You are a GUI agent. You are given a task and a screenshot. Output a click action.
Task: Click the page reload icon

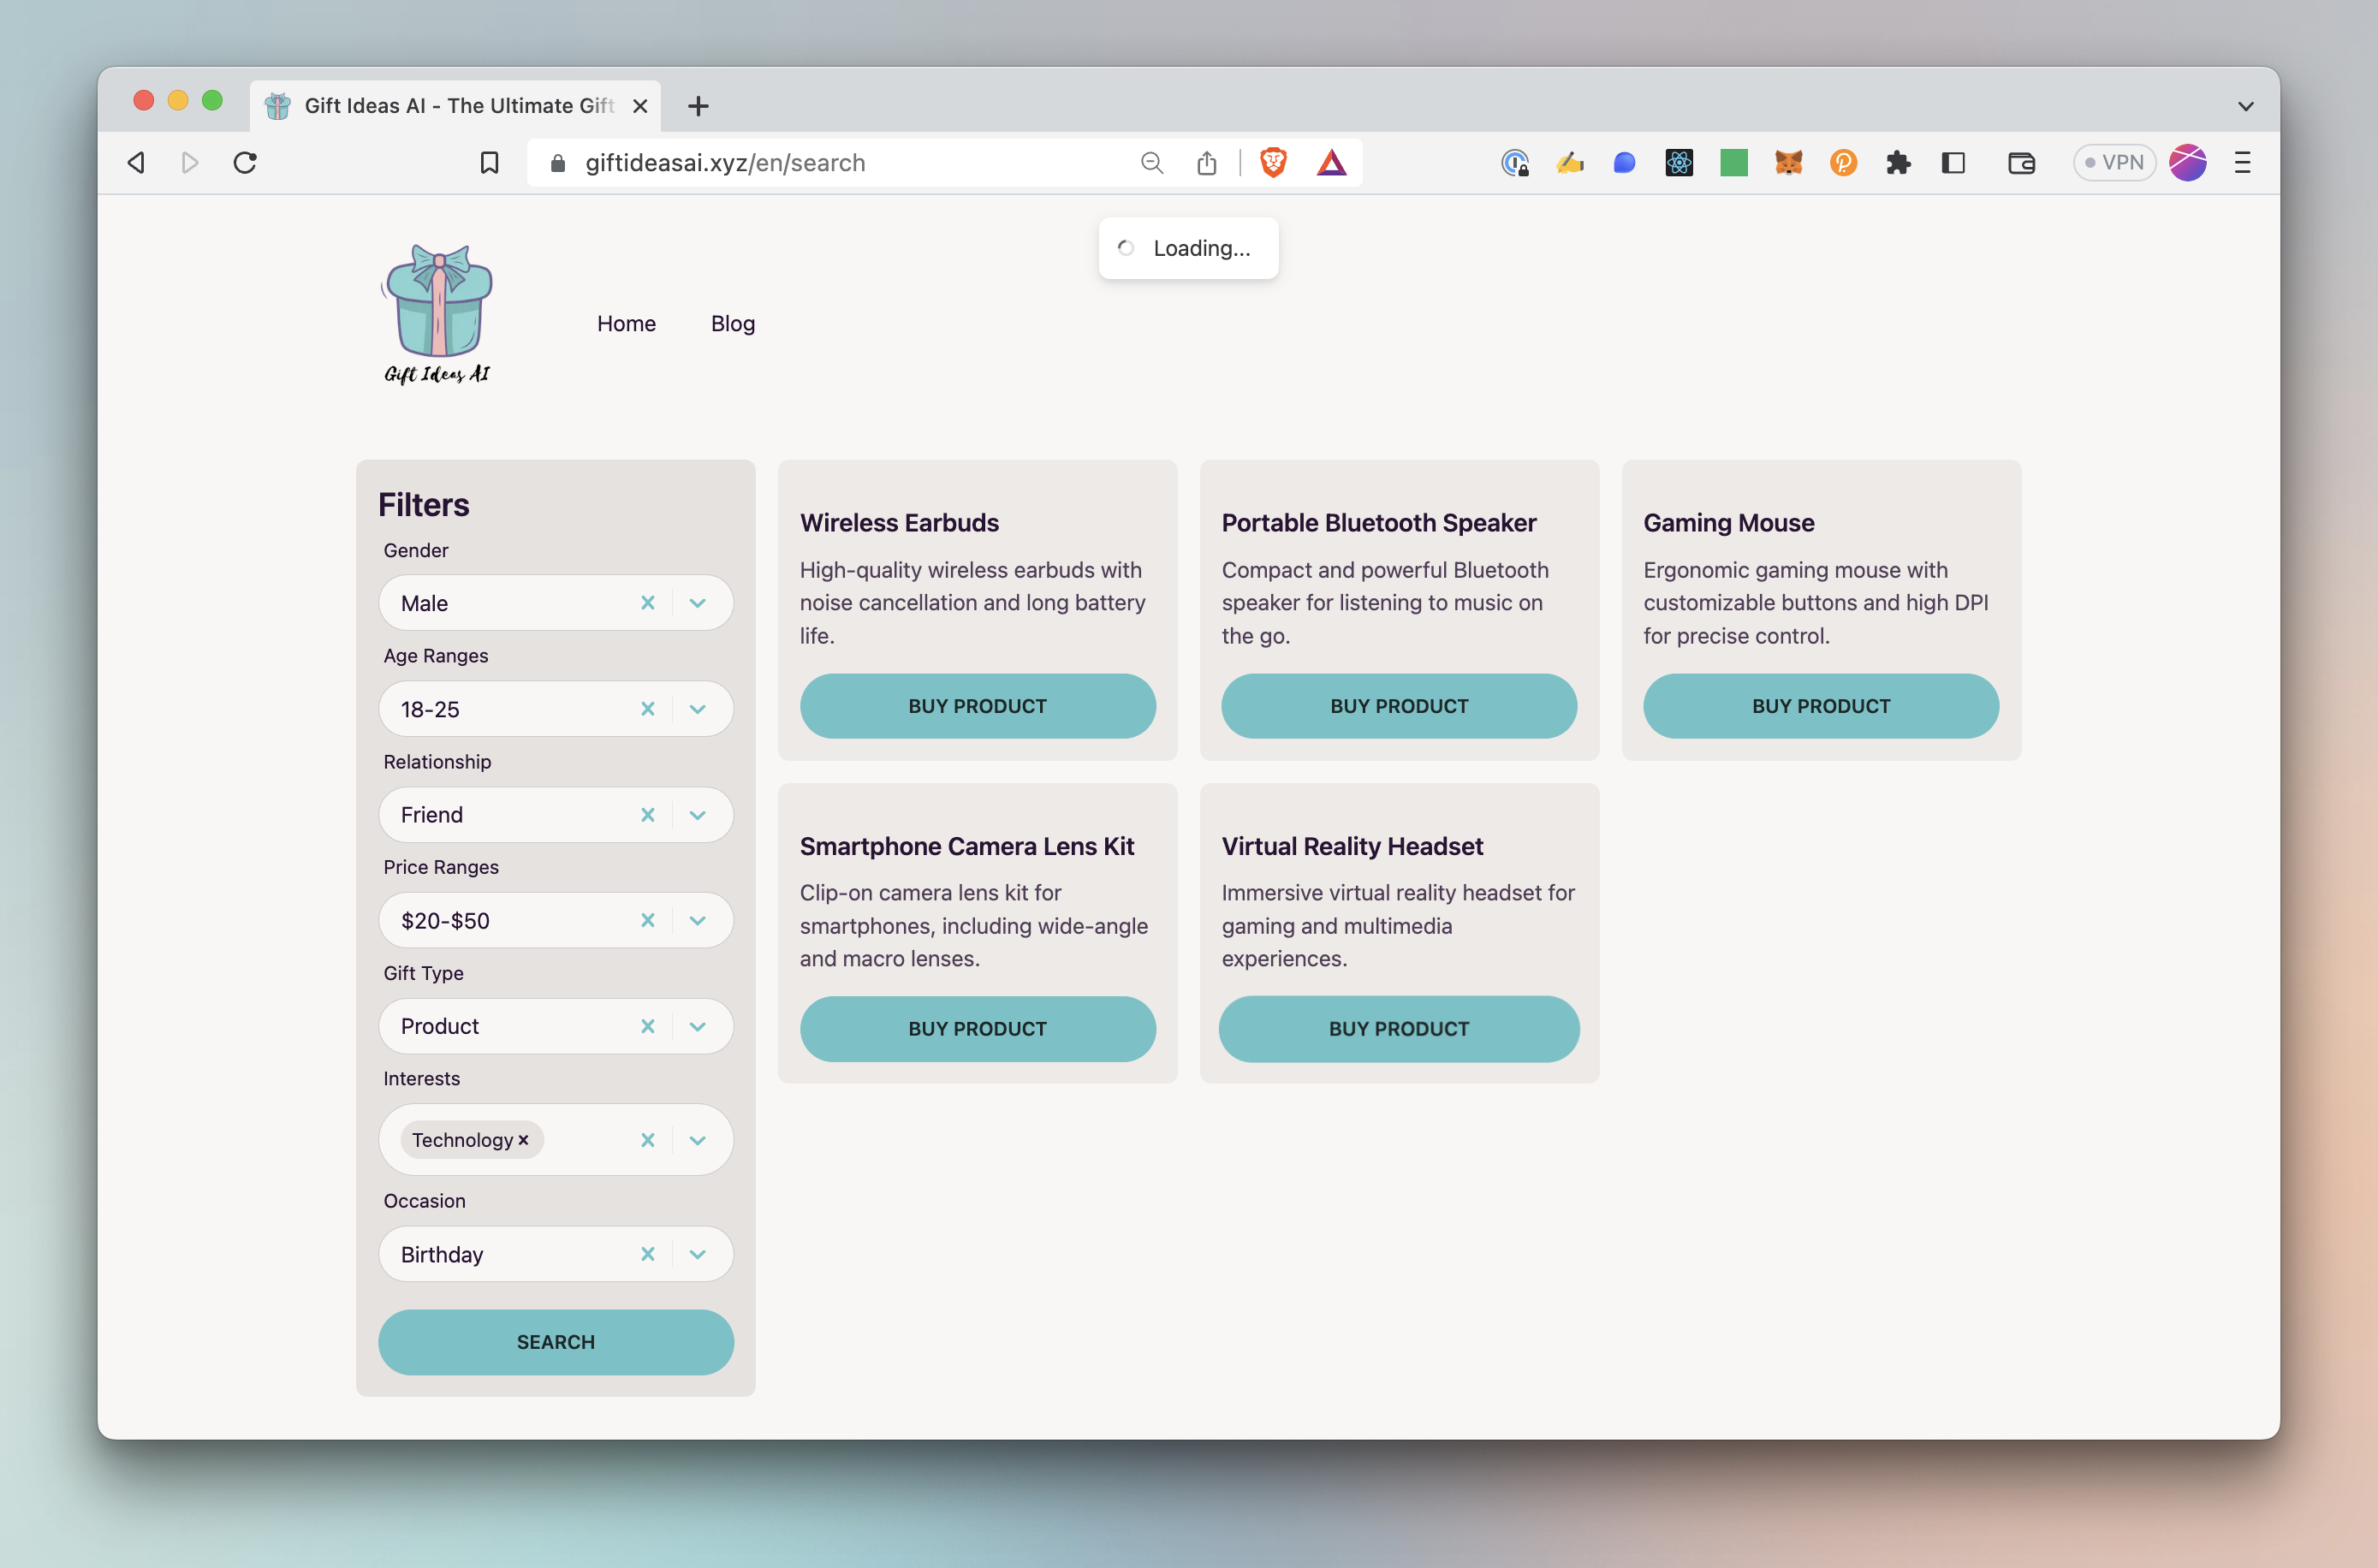245,162
